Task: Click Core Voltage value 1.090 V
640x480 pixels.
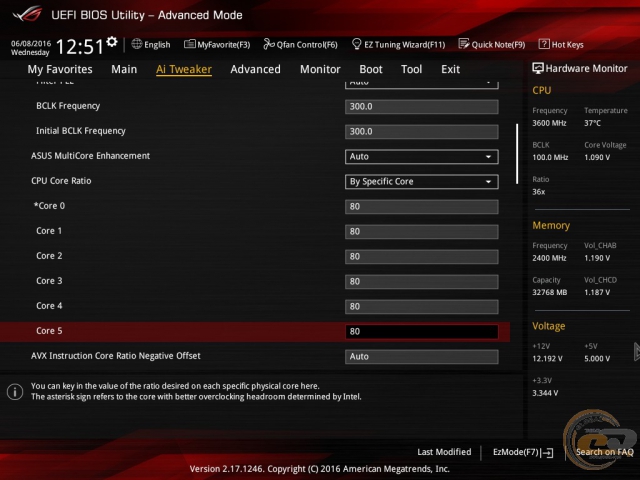Action: 597,158
